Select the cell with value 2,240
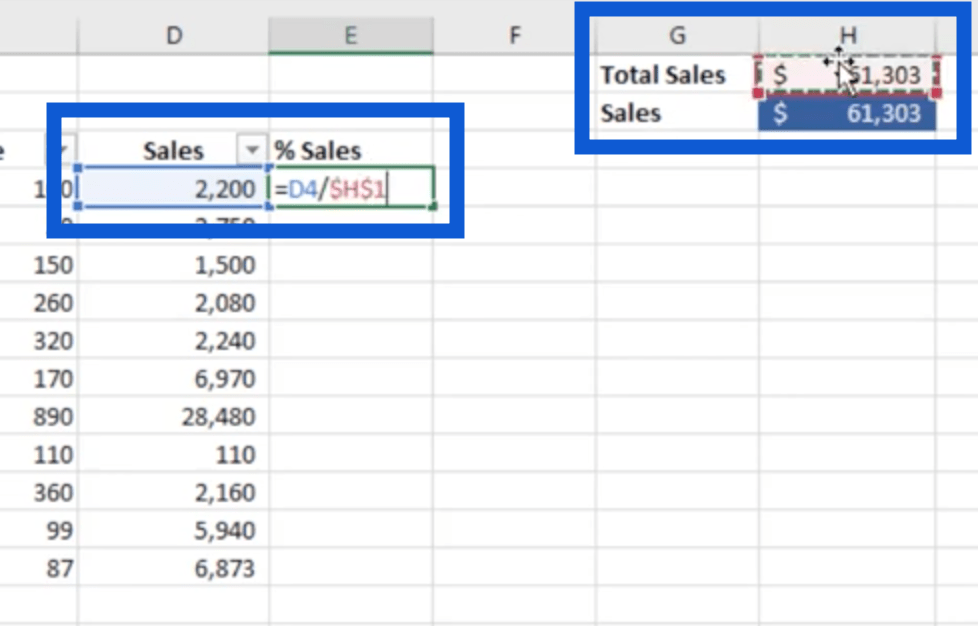Image resolution: width=978 pixels, height=626 pixels. [x=174, y=340]
